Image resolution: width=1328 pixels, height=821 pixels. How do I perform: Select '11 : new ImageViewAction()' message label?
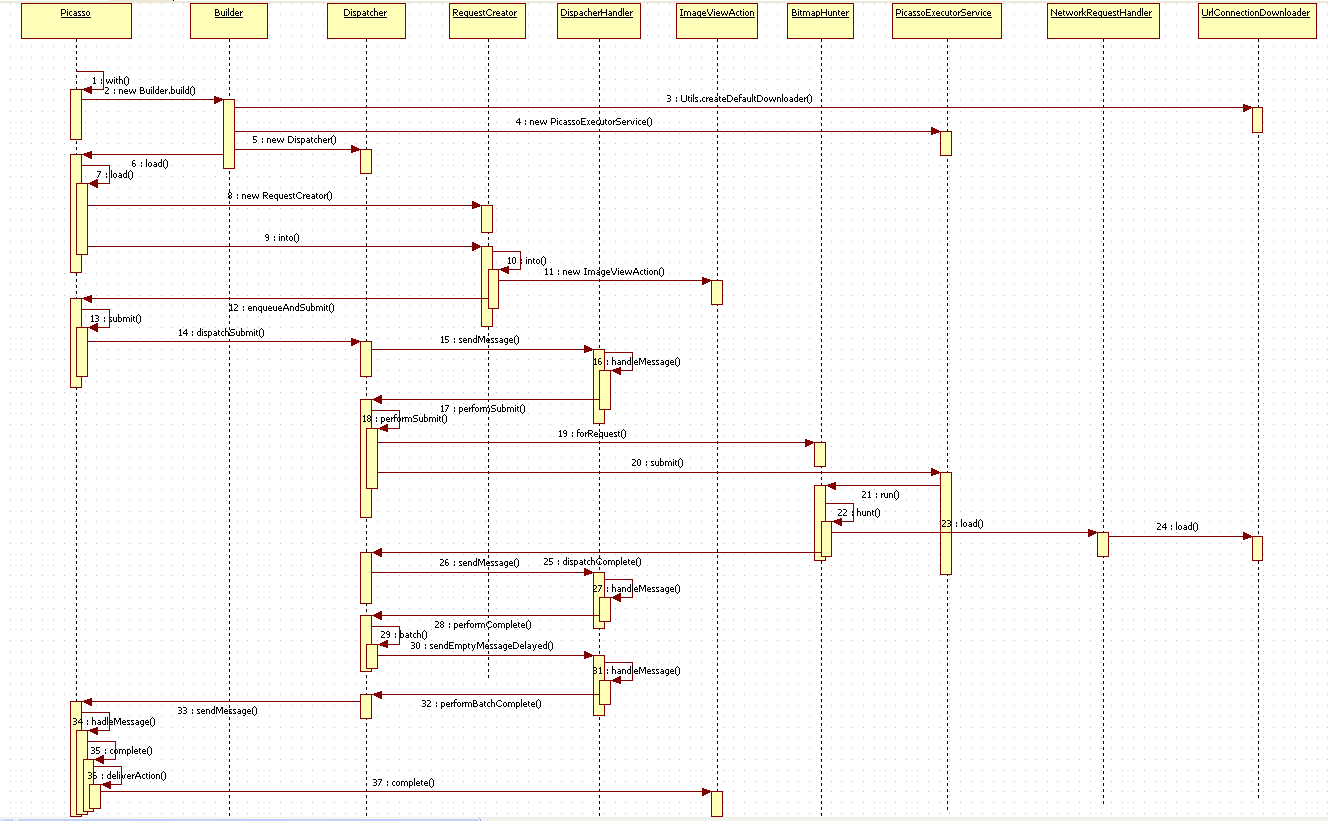click(604, 272)
